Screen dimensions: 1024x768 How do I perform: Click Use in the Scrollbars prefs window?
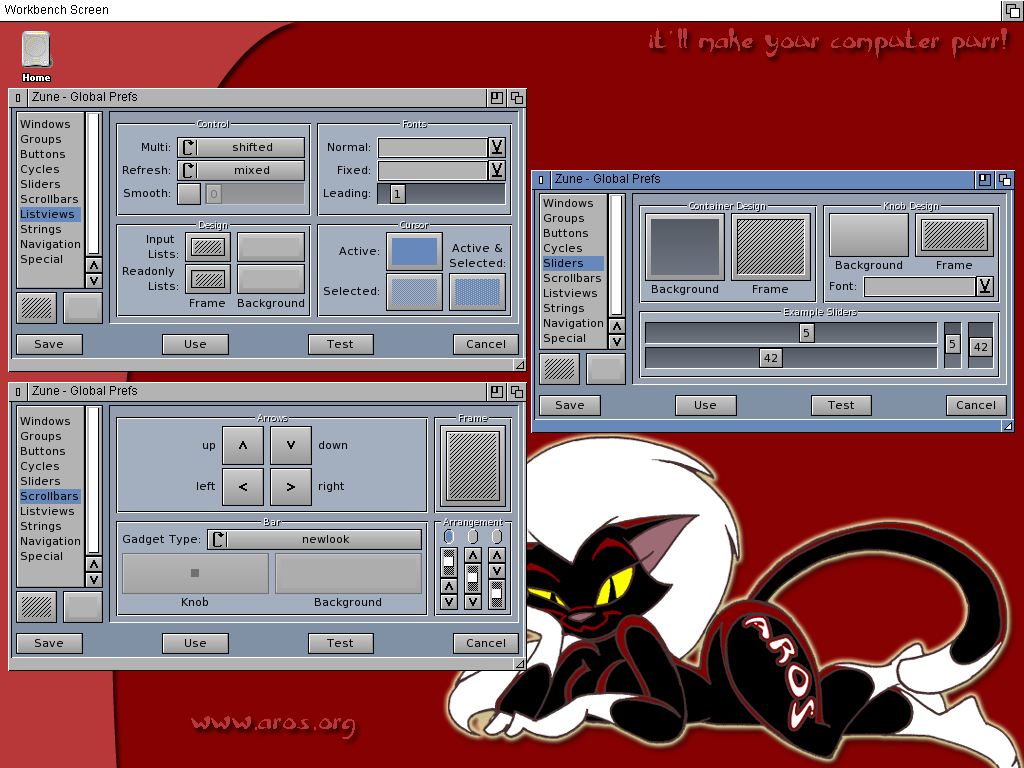(x=195, y=643)
